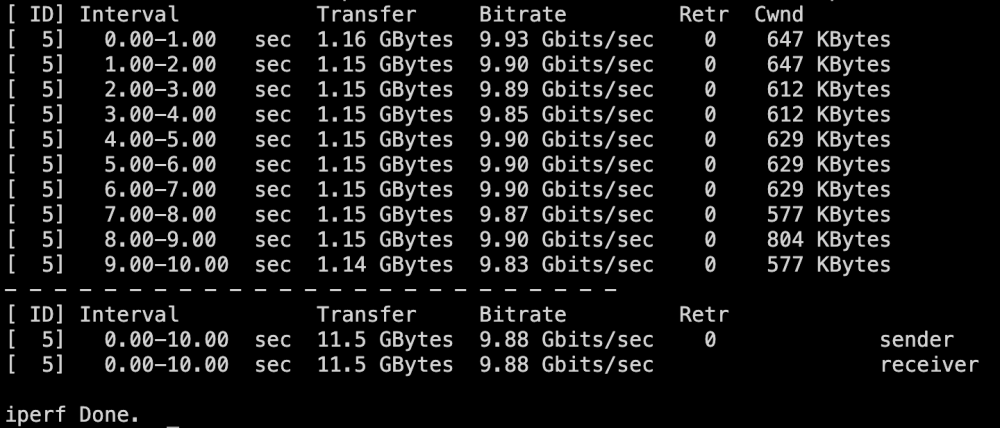The image size is (1000, 428).
Task: Click the second Retr column header
Action: (x=703, y=315)
